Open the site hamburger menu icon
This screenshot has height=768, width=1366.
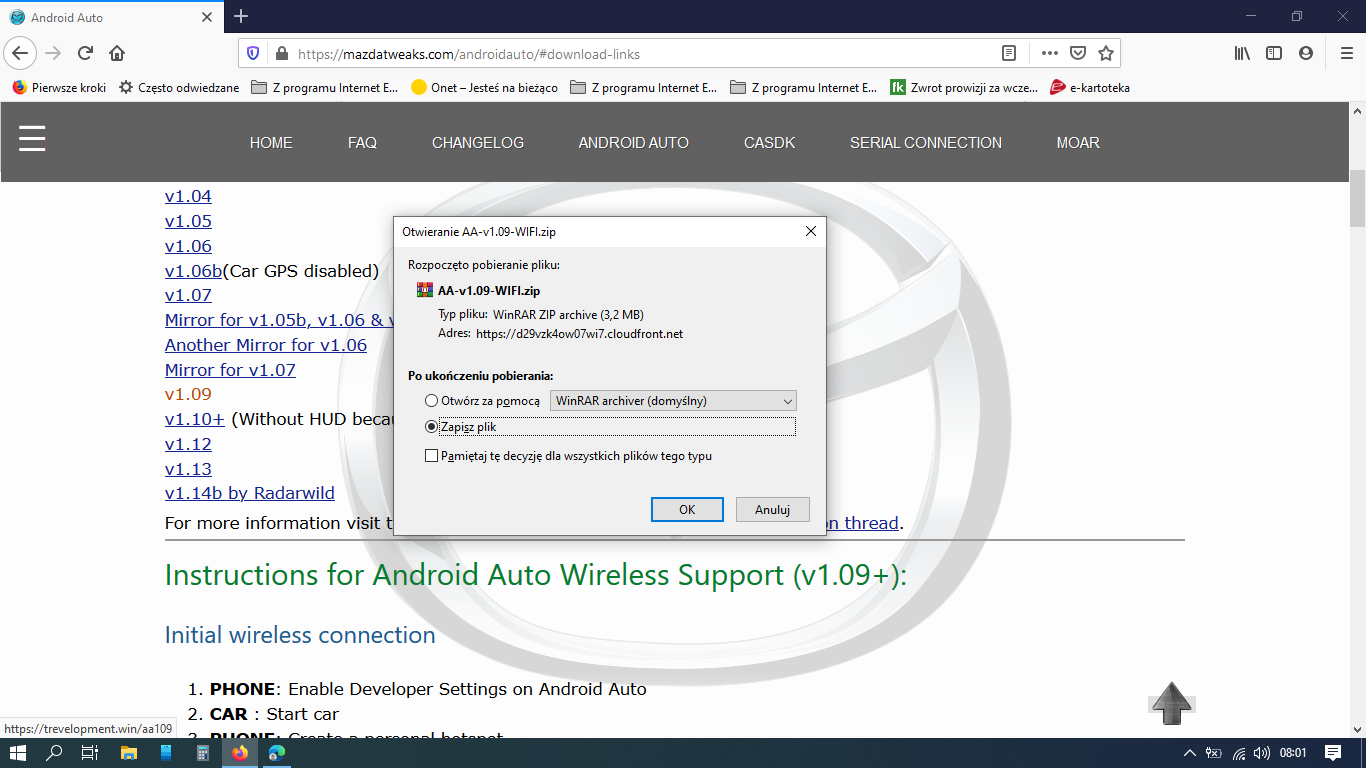coord(32,138)
